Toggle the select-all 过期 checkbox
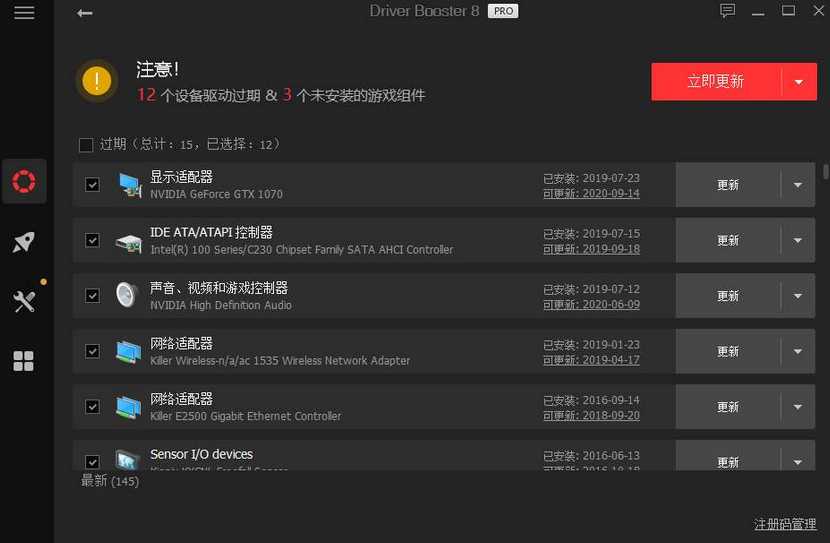The image size is (830, 543). 86,145
